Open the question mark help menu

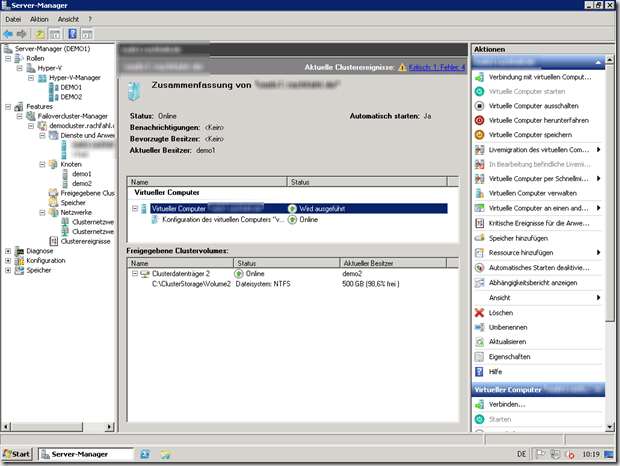90,19
